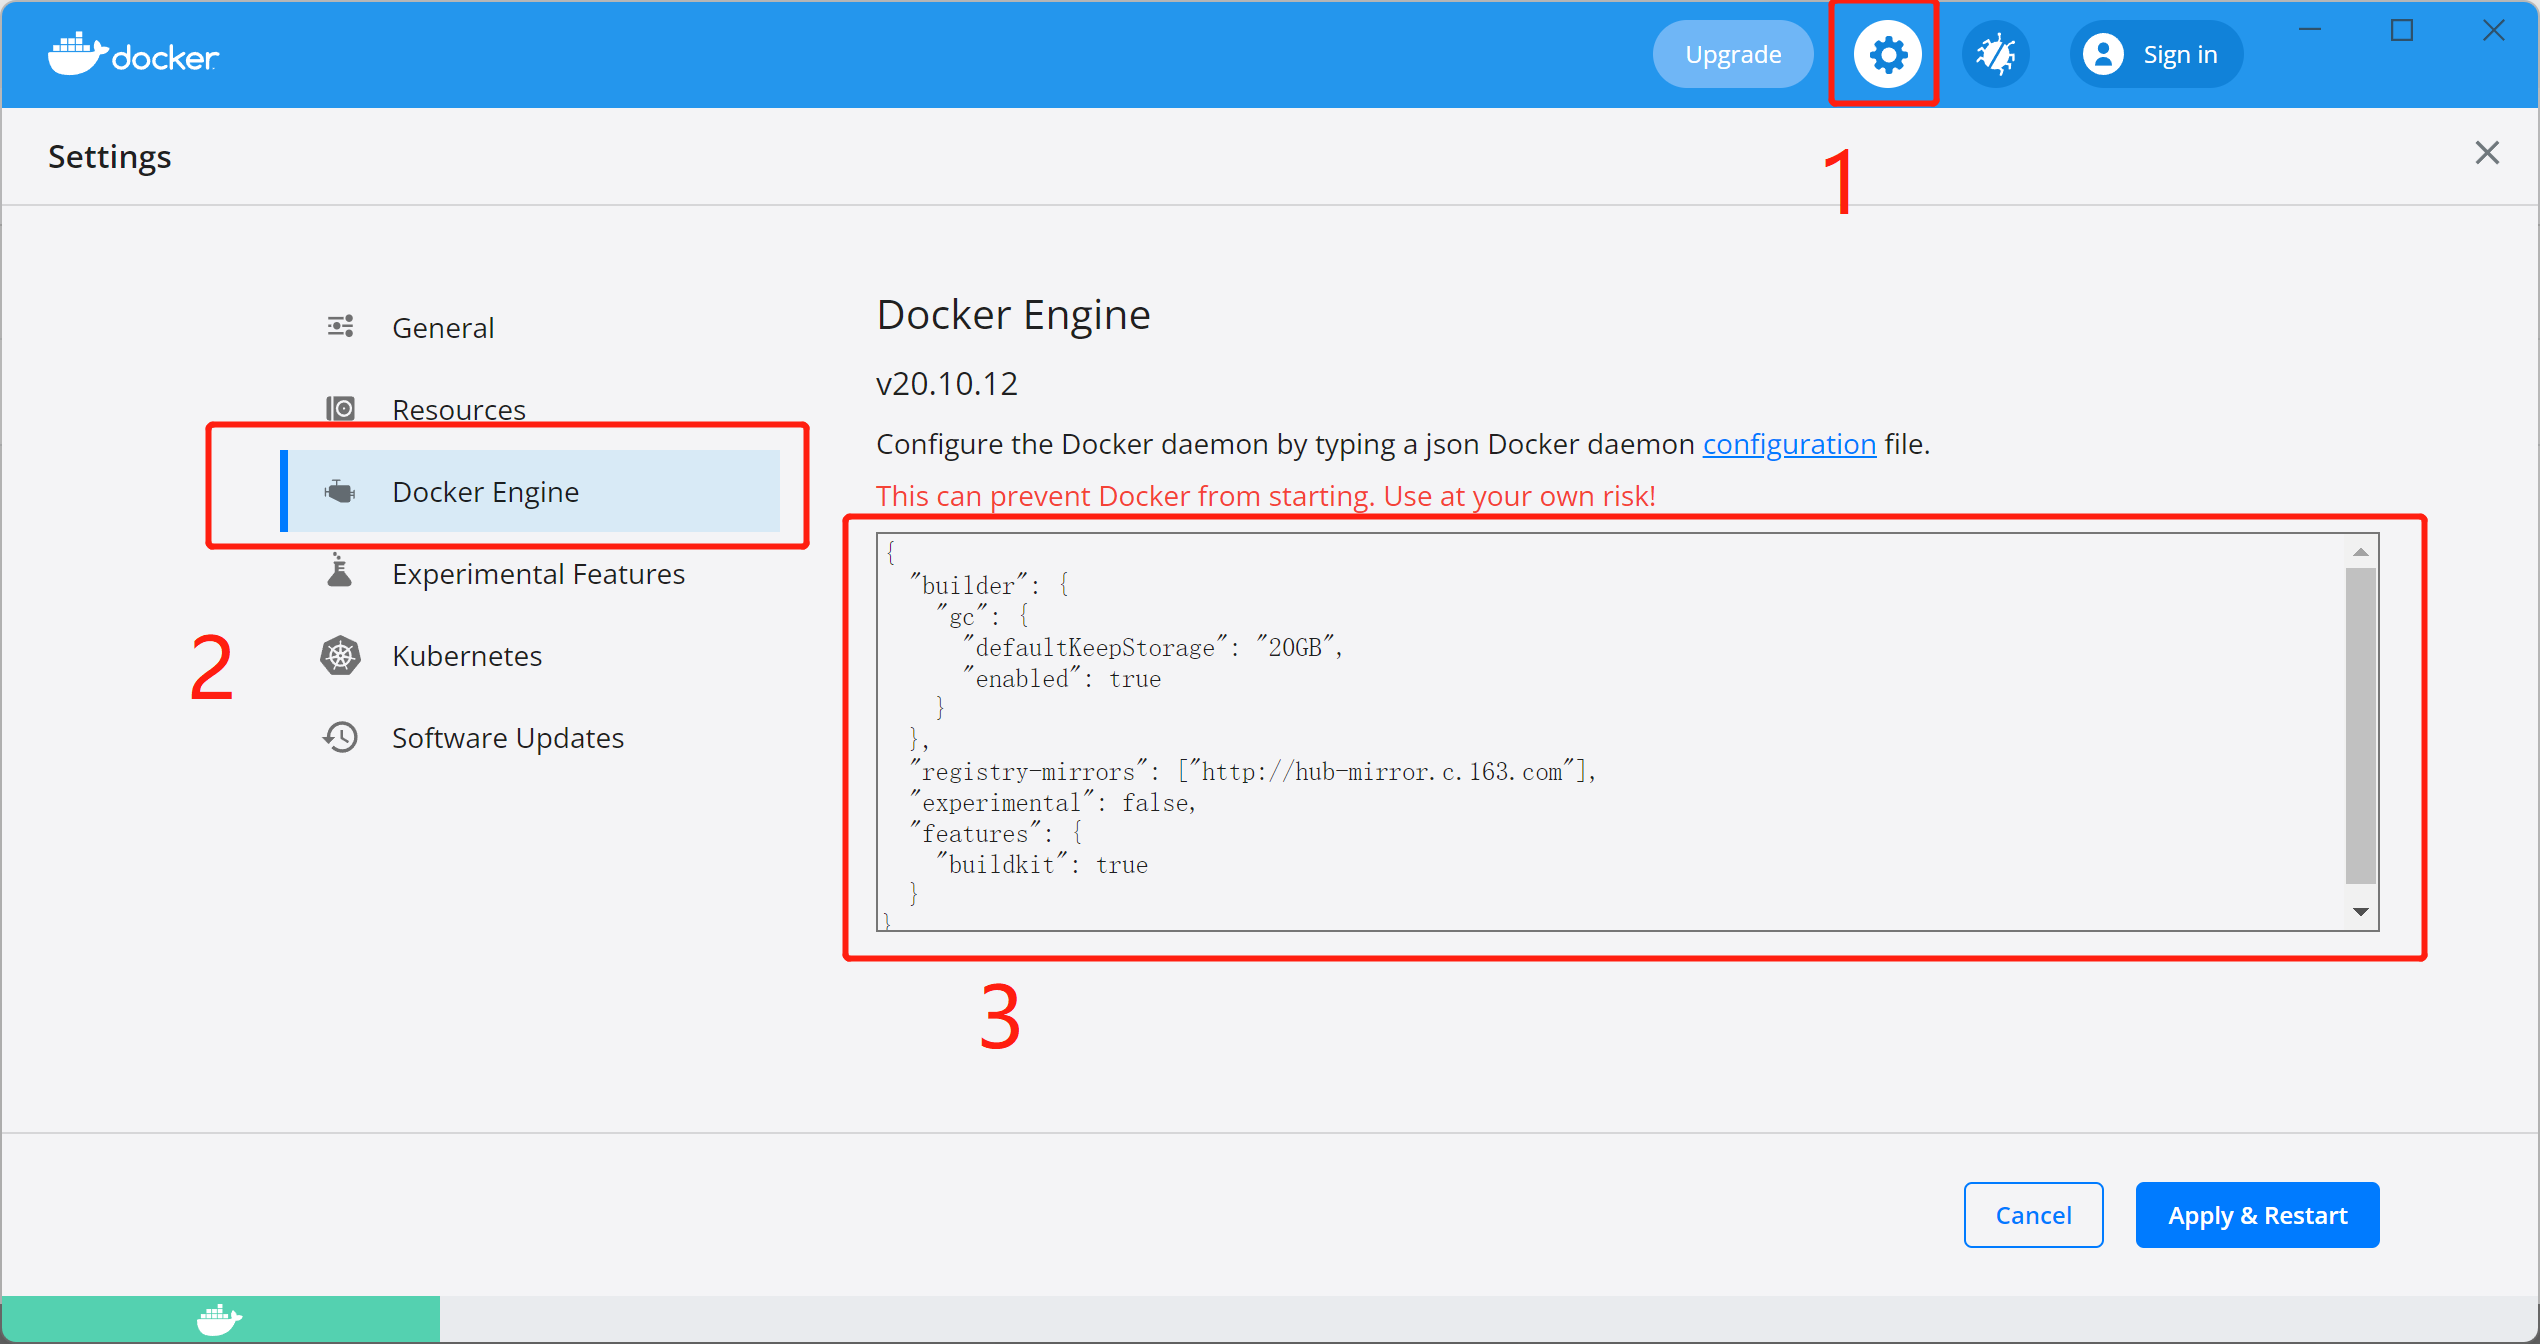Click the Upgrade button

pyautogui.click(x=1732, y=55)
